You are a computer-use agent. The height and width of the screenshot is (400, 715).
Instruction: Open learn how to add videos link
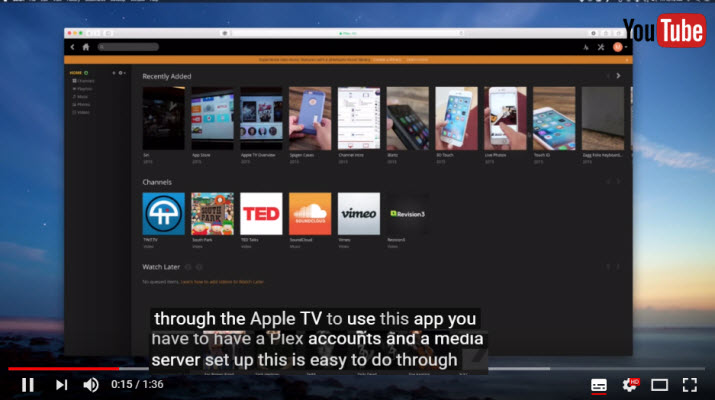(x=223, y=282)
